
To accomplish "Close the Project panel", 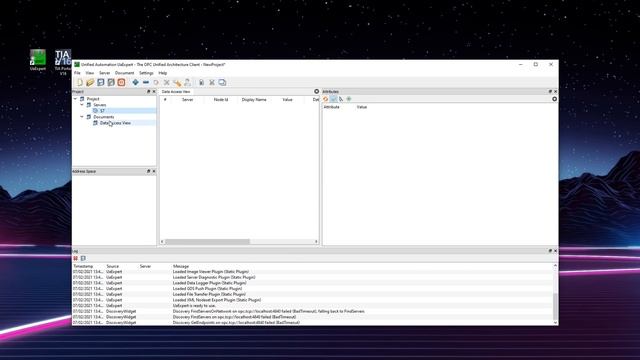I will coord(154,92).
